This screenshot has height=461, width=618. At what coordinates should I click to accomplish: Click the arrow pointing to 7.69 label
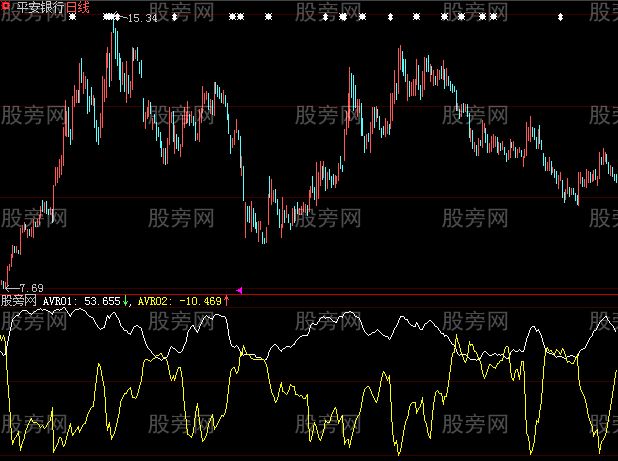click(10, 287)
